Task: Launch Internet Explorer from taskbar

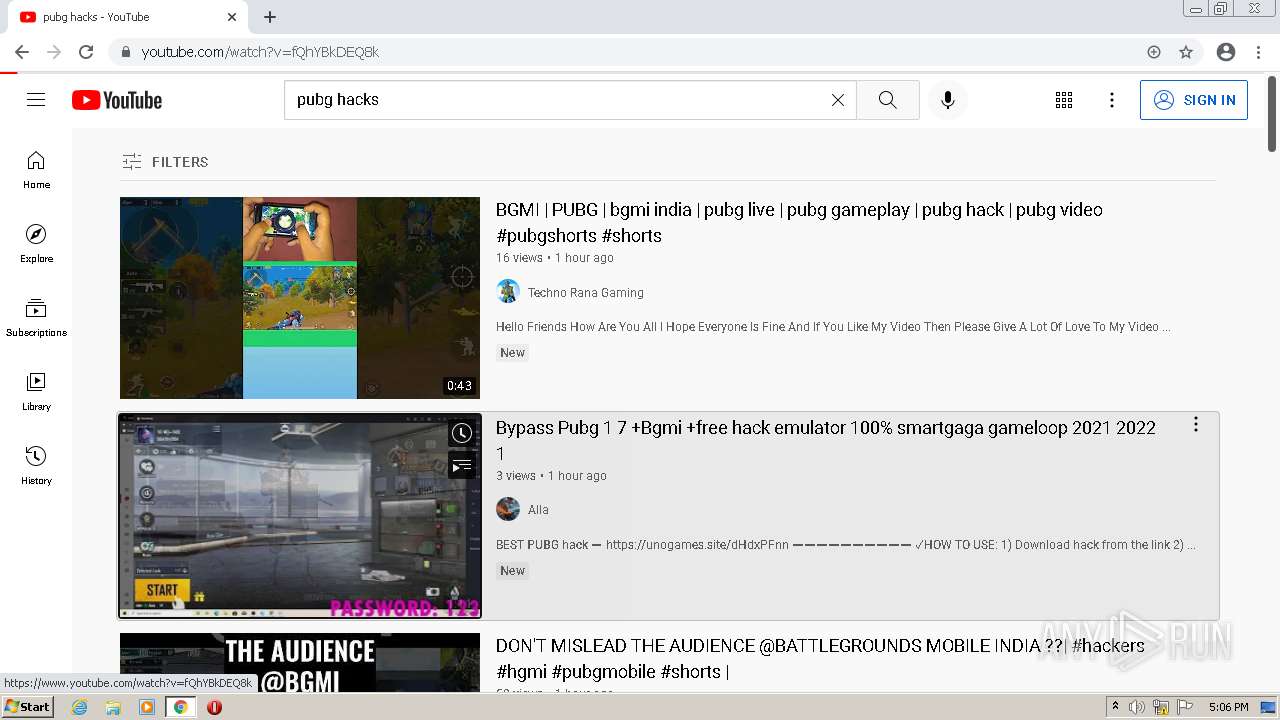Action: point(80,707)
